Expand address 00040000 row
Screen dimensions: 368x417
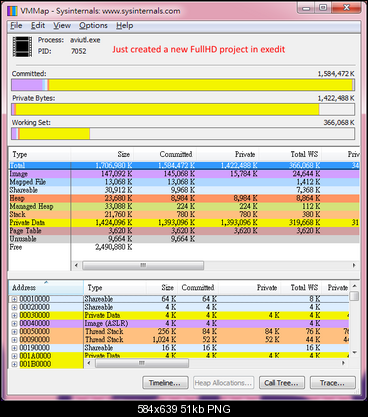(14, 324)
